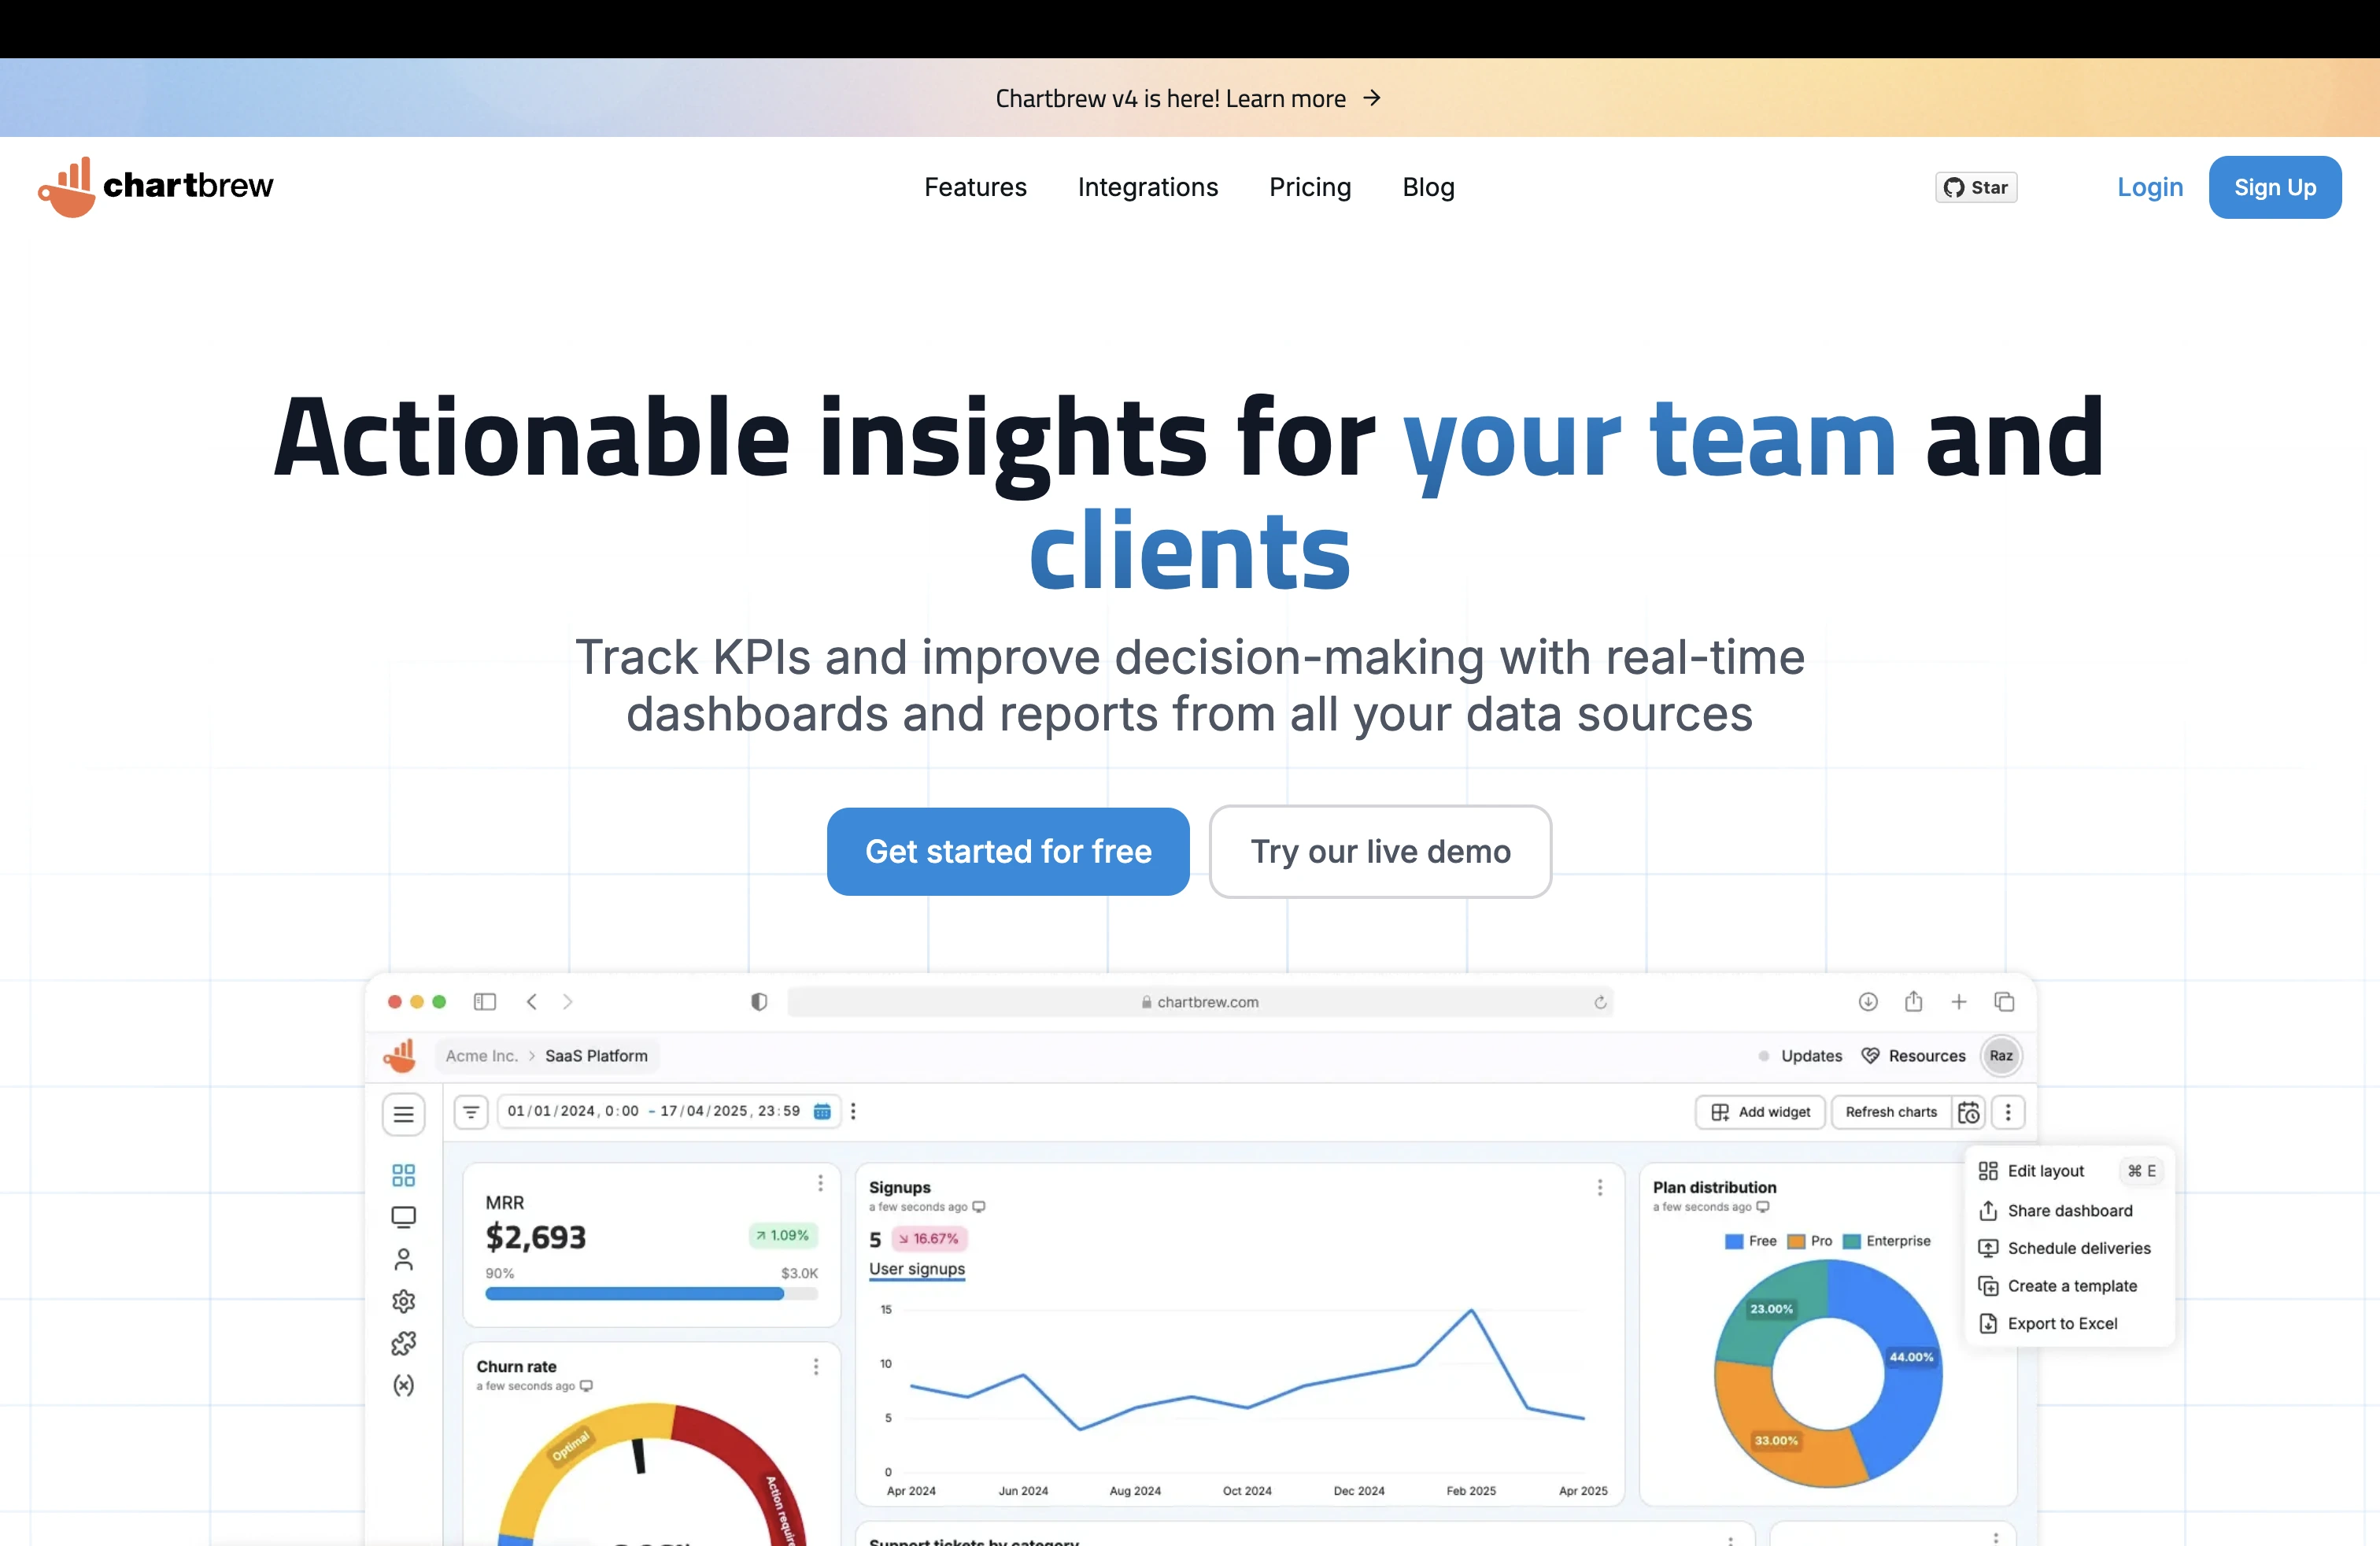
Task: Click the browser back arrow in the mockup
Action: pos(532,1001)
